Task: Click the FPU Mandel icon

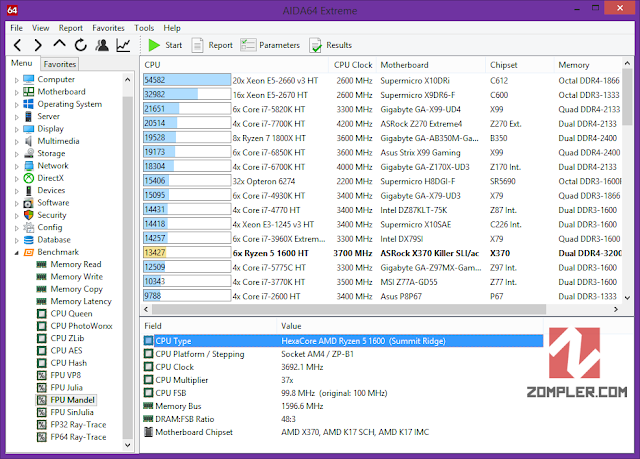Action: 42,400
